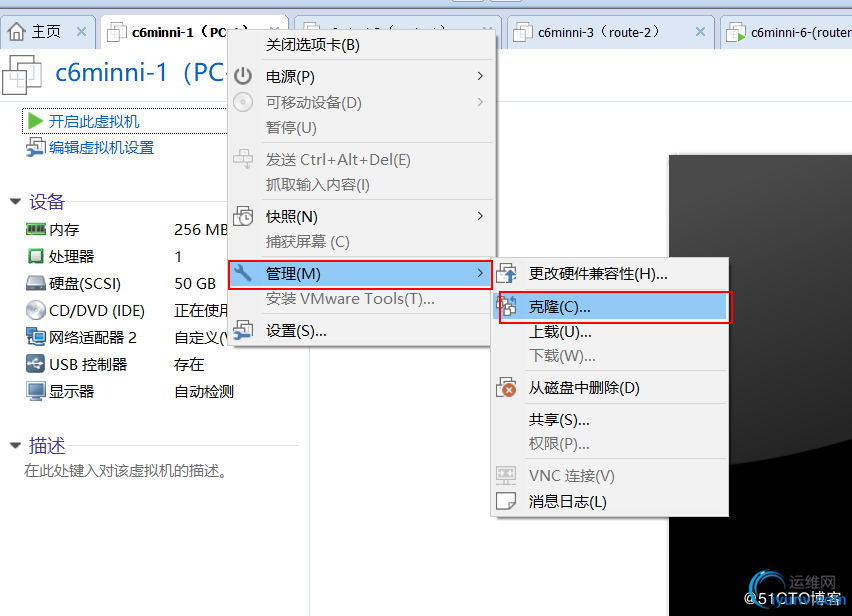Close the c6minni-3 (route-2) tab

tap(701, 32)
